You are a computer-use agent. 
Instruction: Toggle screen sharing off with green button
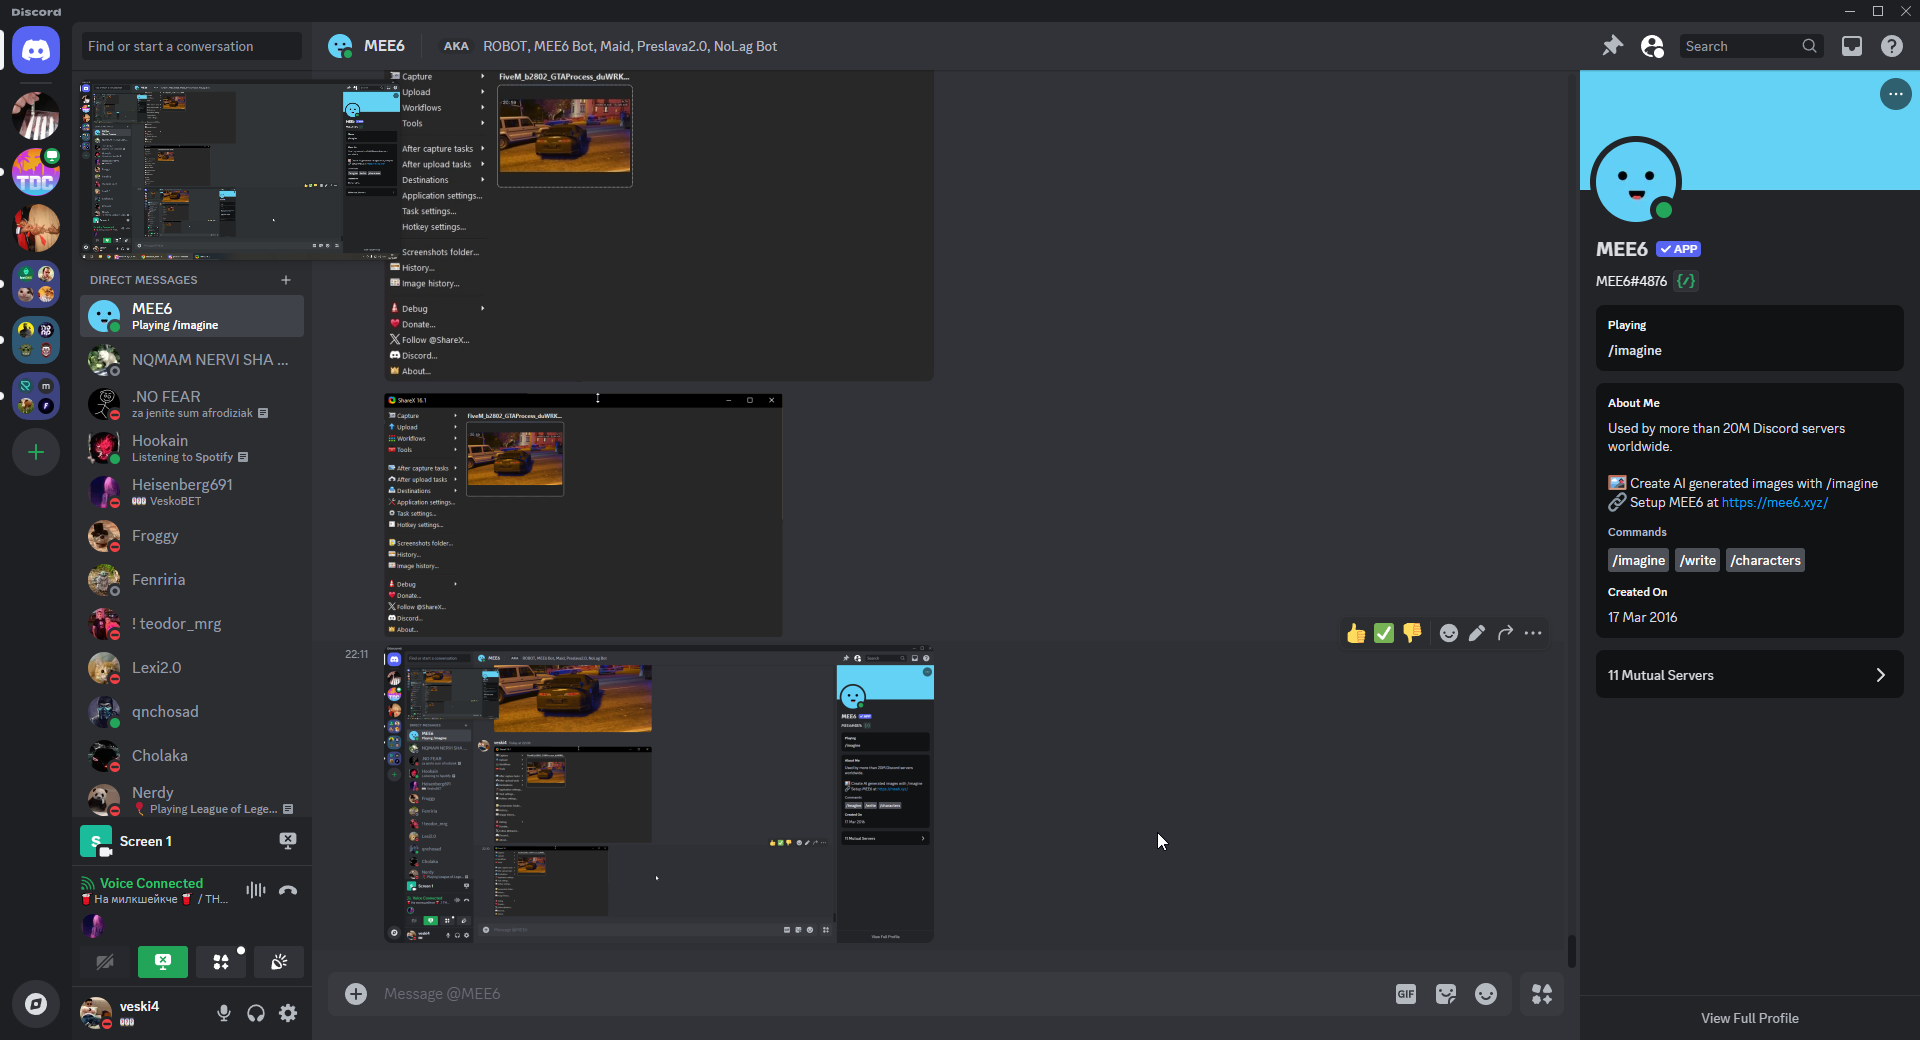pyautogui.click(x=163, y=962)
